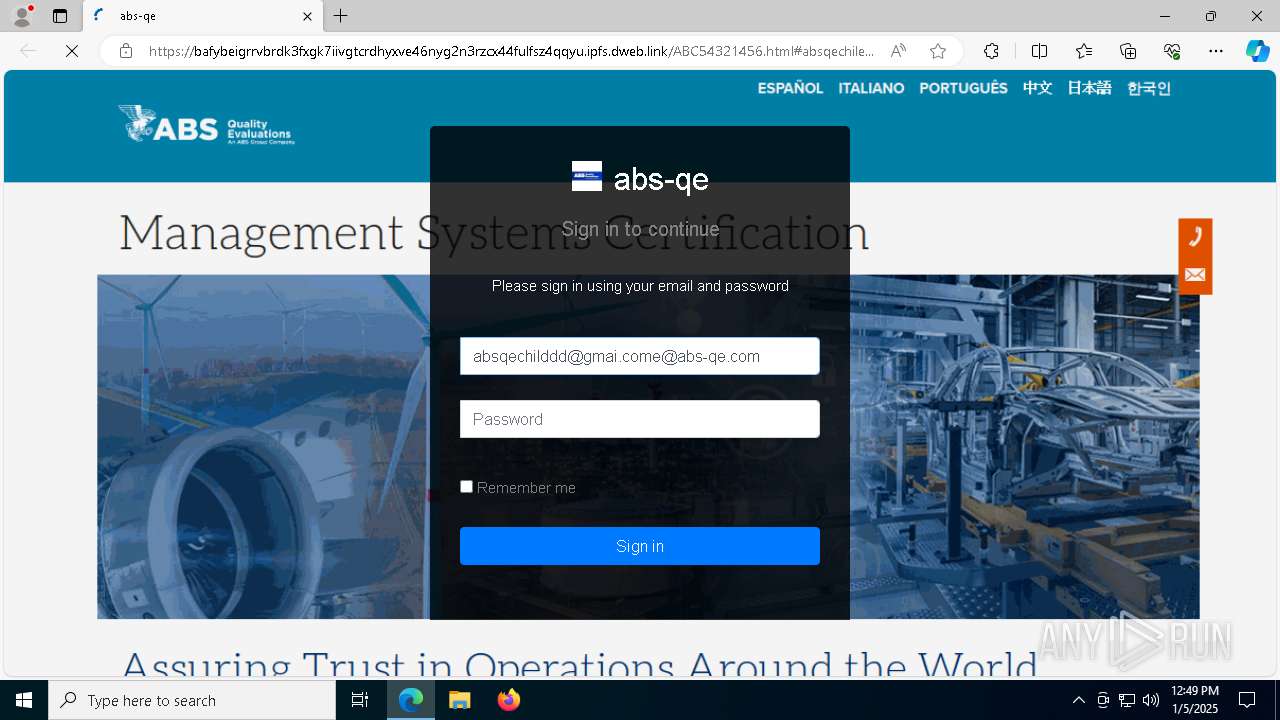Screen dimensions: 1280x720
Task: Click the volume speaker tray icon
Action: click(x=1151, y=700)
